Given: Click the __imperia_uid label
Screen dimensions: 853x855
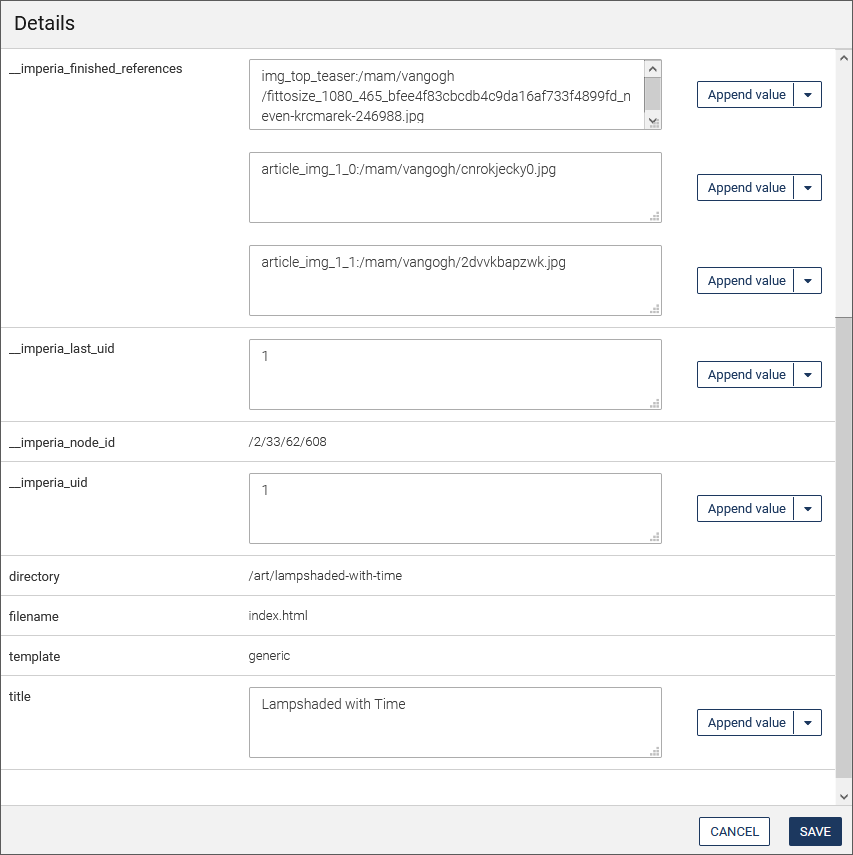Looking at the screenshot, I should (x=49, y=483).
